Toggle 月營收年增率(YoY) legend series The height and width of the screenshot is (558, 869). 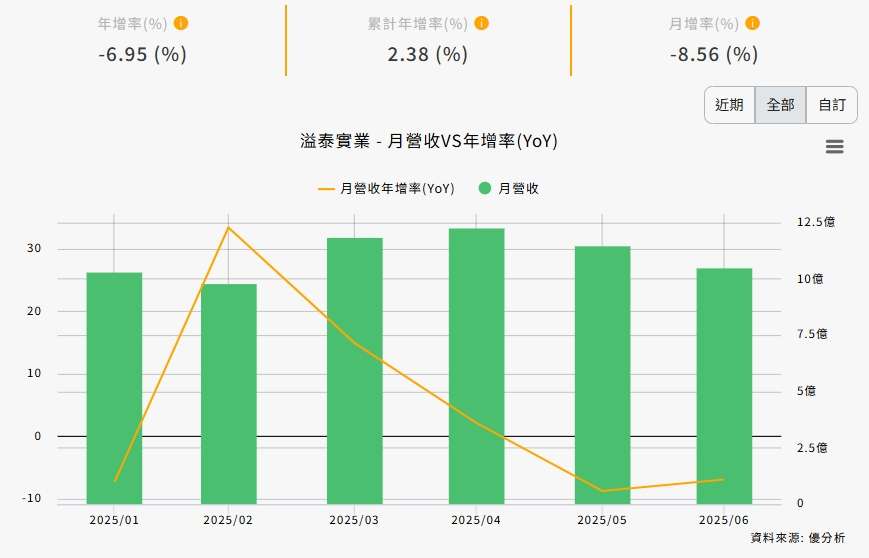coord(386,188)
